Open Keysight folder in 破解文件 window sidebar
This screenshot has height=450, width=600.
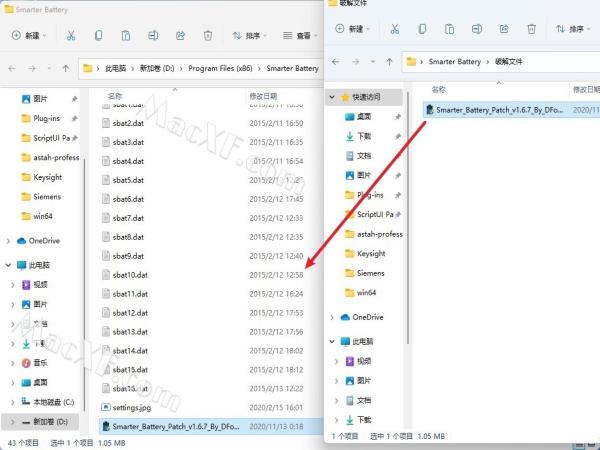371,254
